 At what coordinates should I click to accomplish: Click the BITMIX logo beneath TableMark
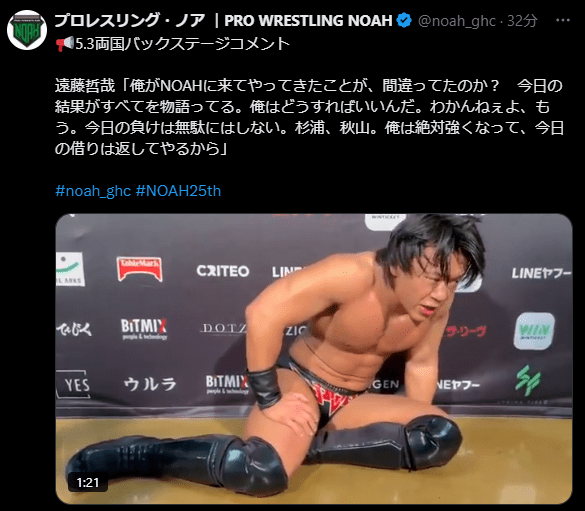point(144,329)
